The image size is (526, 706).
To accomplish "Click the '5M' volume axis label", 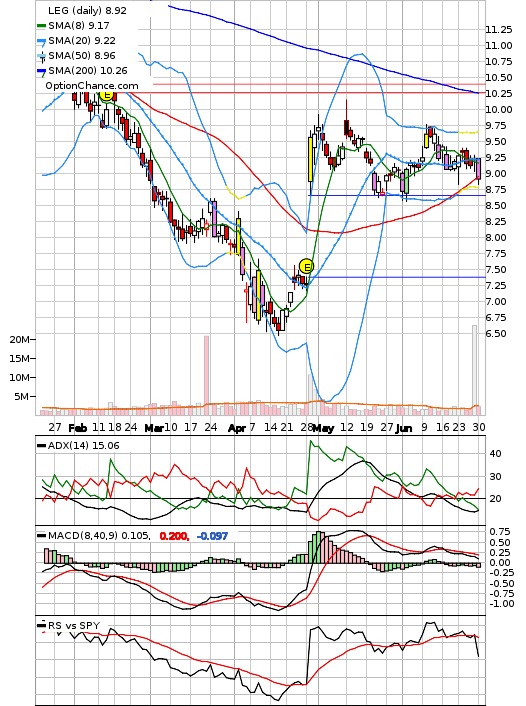I will [21, 397].
